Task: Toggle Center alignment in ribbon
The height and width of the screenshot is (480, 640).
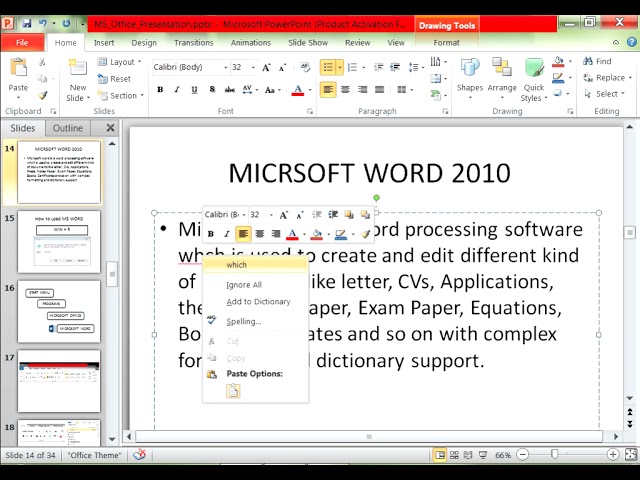Action: coord(345,89)
